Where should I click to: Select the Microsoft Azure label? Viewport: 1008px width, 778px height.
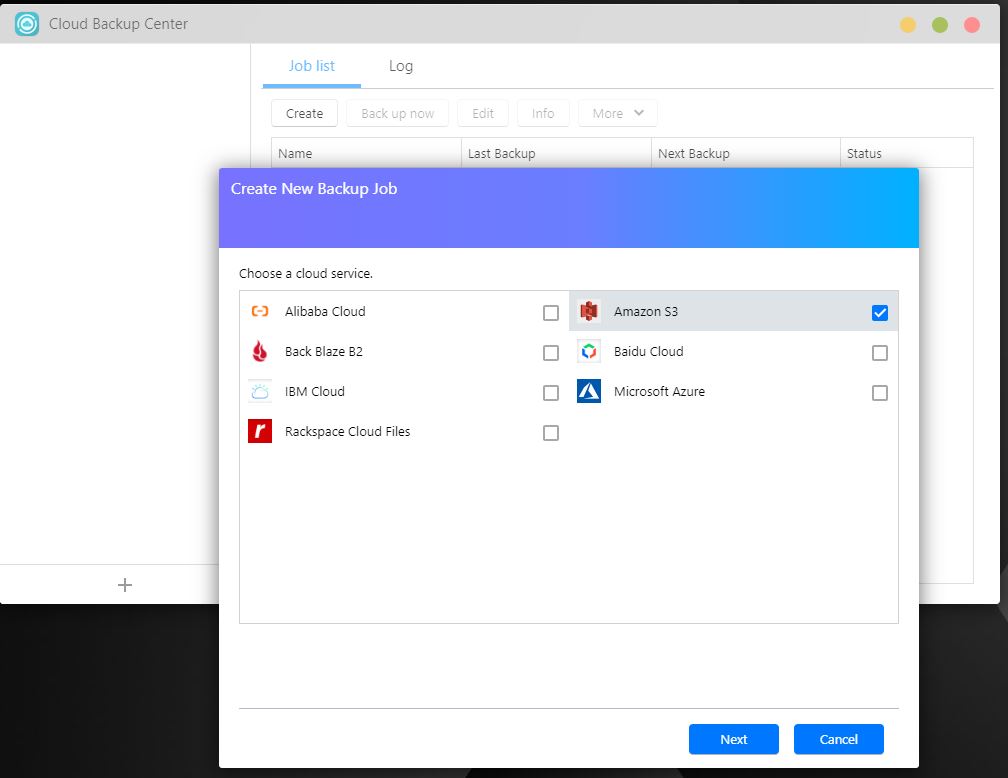(659, 392)
